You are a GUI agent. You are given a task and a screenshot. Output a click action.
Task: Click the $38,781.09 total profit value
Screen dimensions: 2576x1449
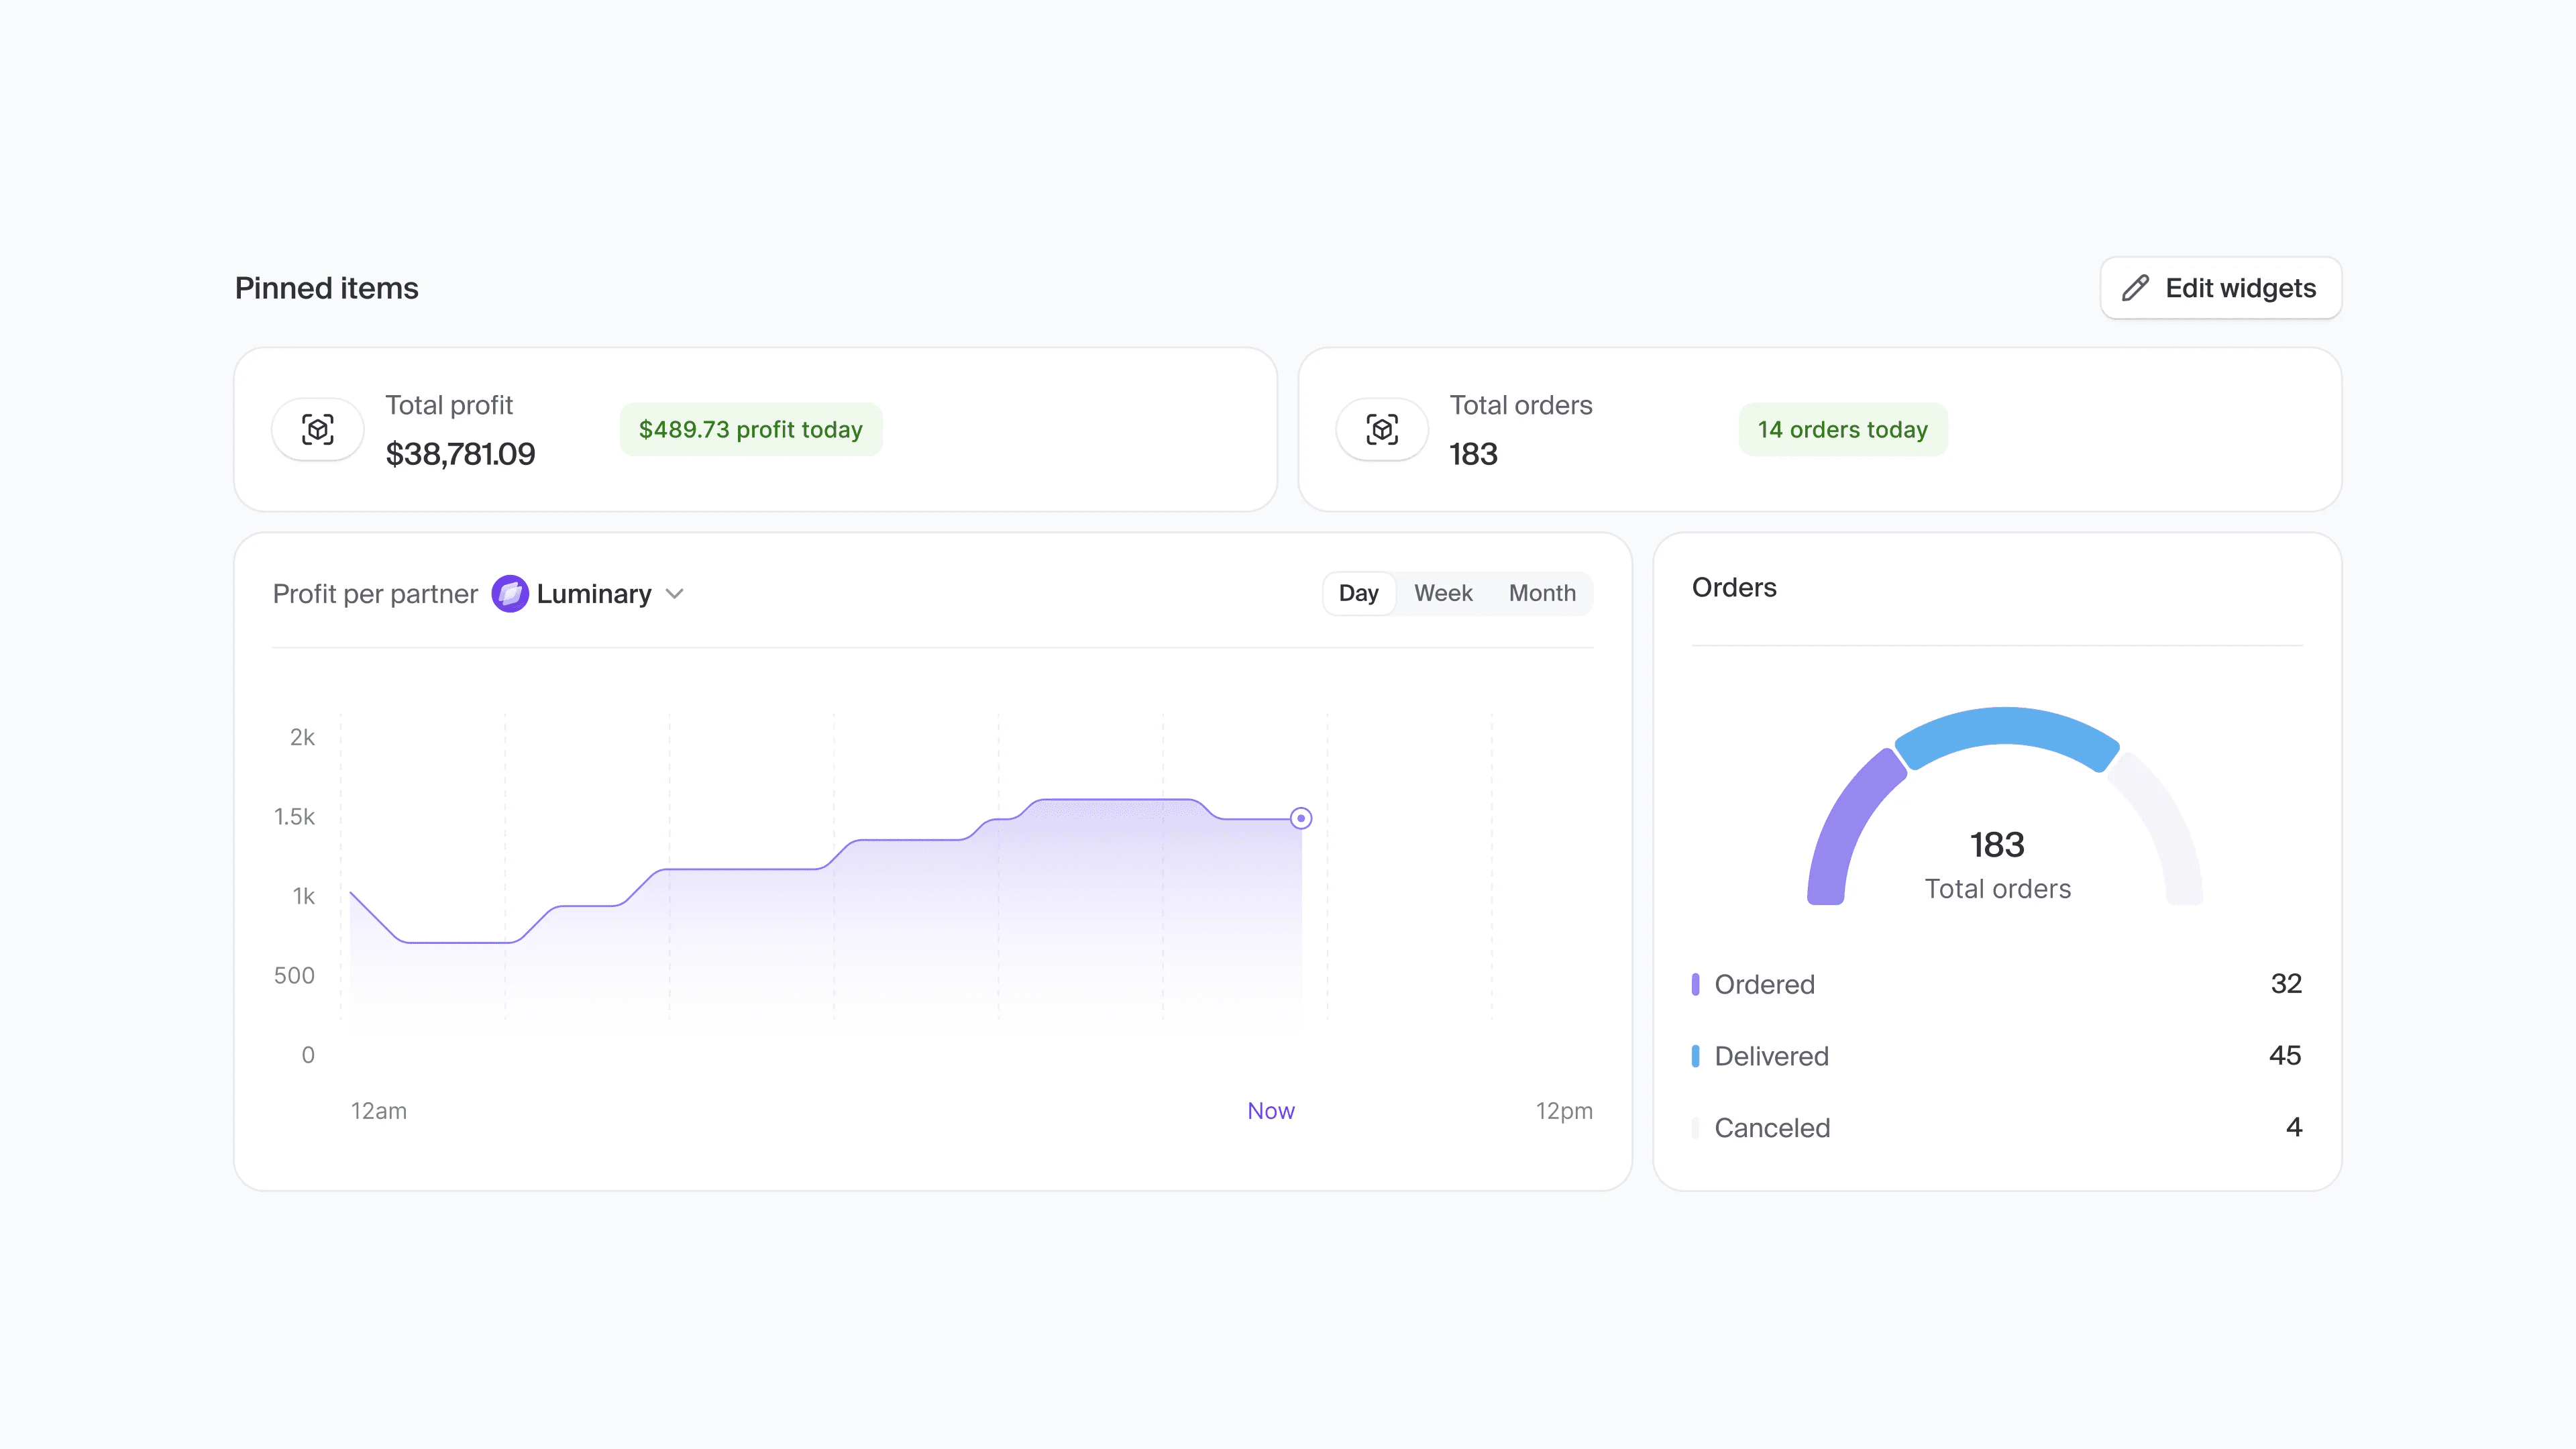[460, 454]
